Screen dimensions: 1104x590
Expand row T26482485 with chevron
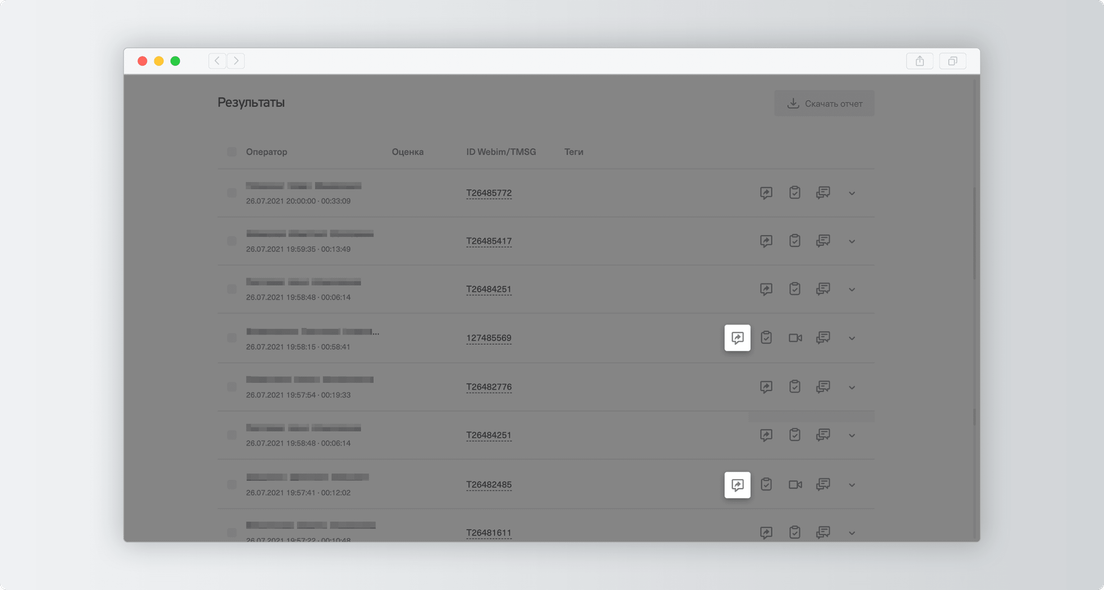(852, 485)
